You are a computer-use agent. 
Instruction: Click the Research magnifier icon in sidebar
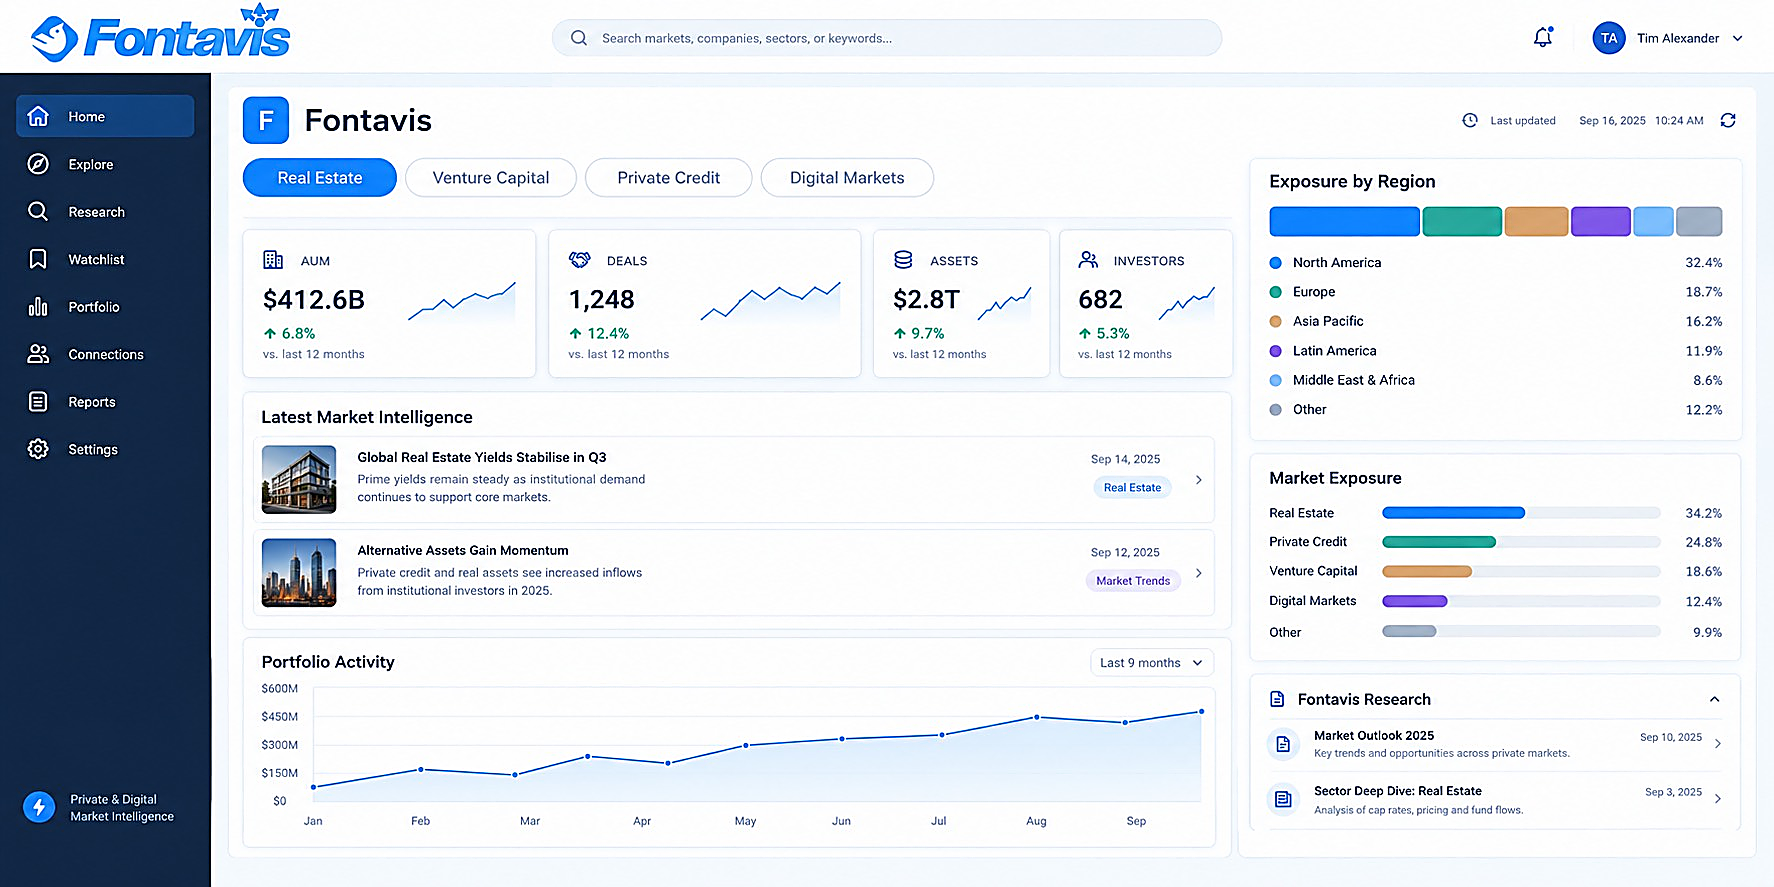(x=38, y=211)
